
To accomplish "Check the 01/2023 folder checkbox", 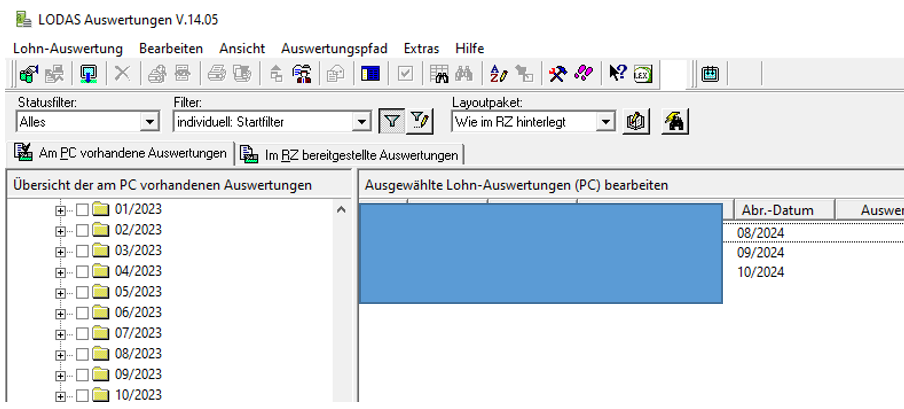I will tap(82, 210).
